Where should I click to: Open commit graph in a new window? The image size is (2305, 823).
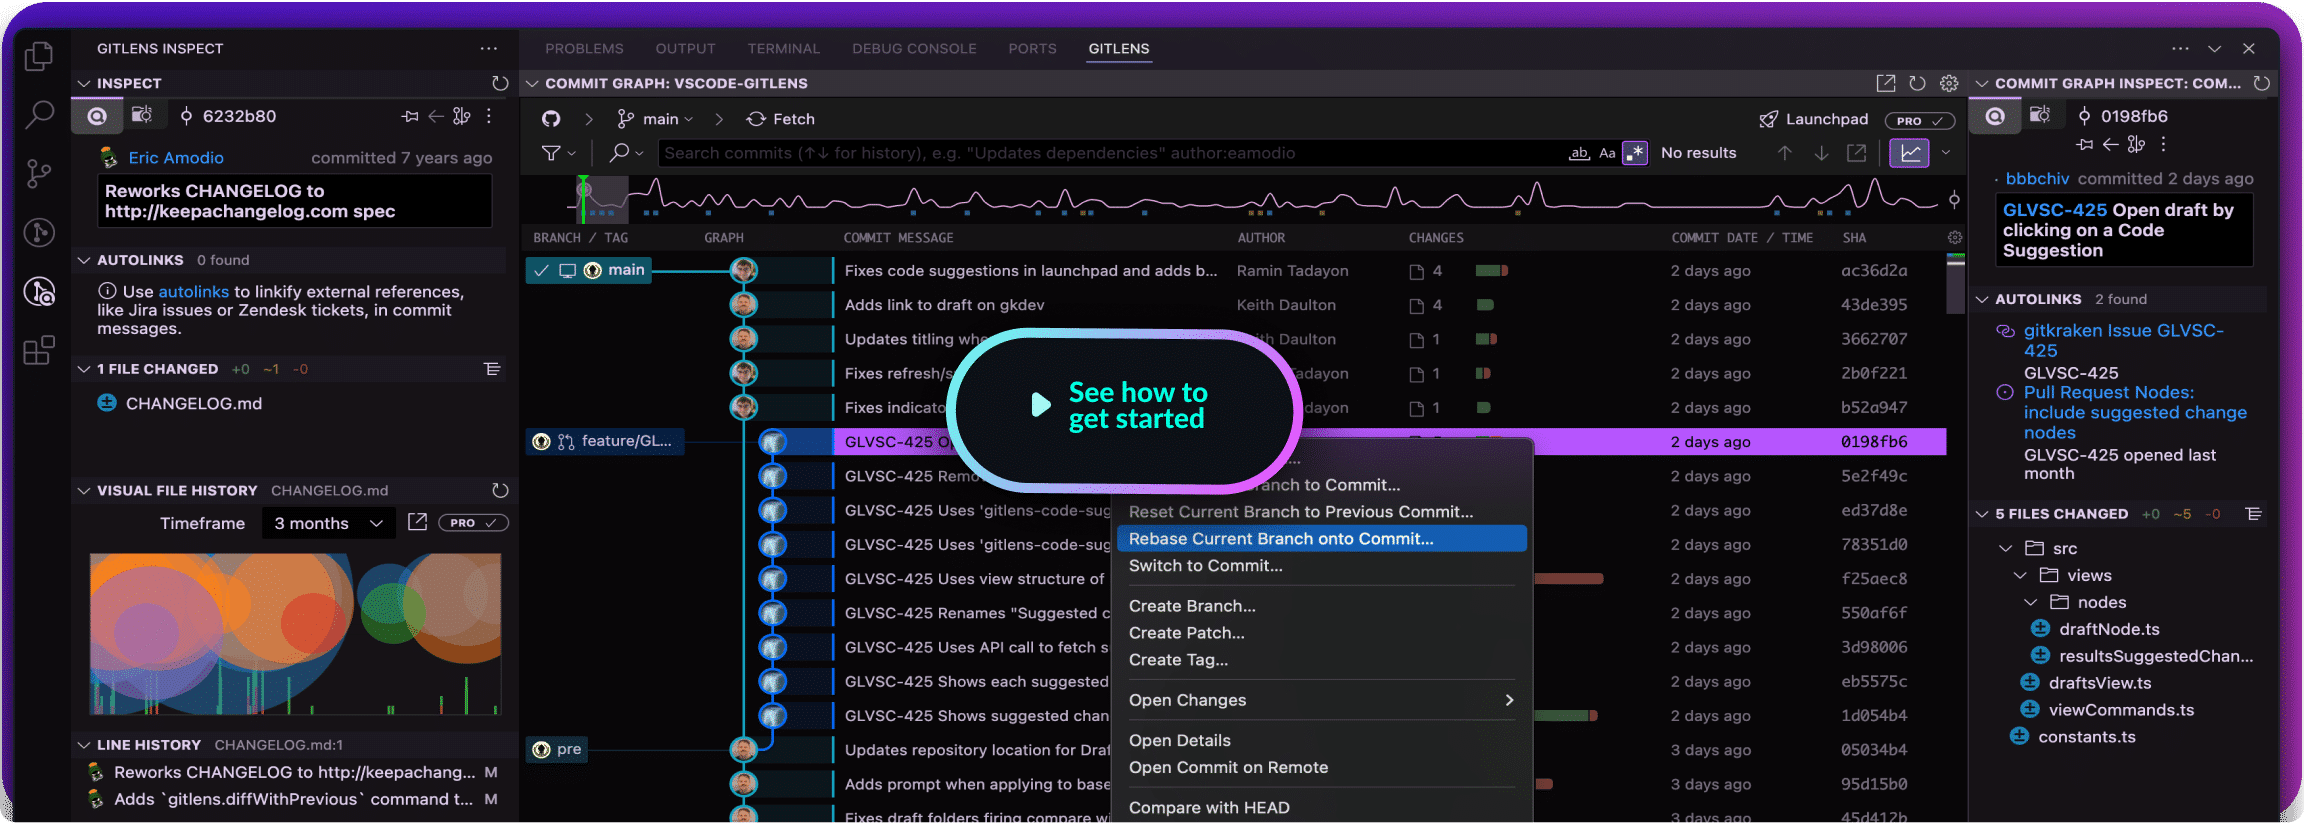point(1885,83)
